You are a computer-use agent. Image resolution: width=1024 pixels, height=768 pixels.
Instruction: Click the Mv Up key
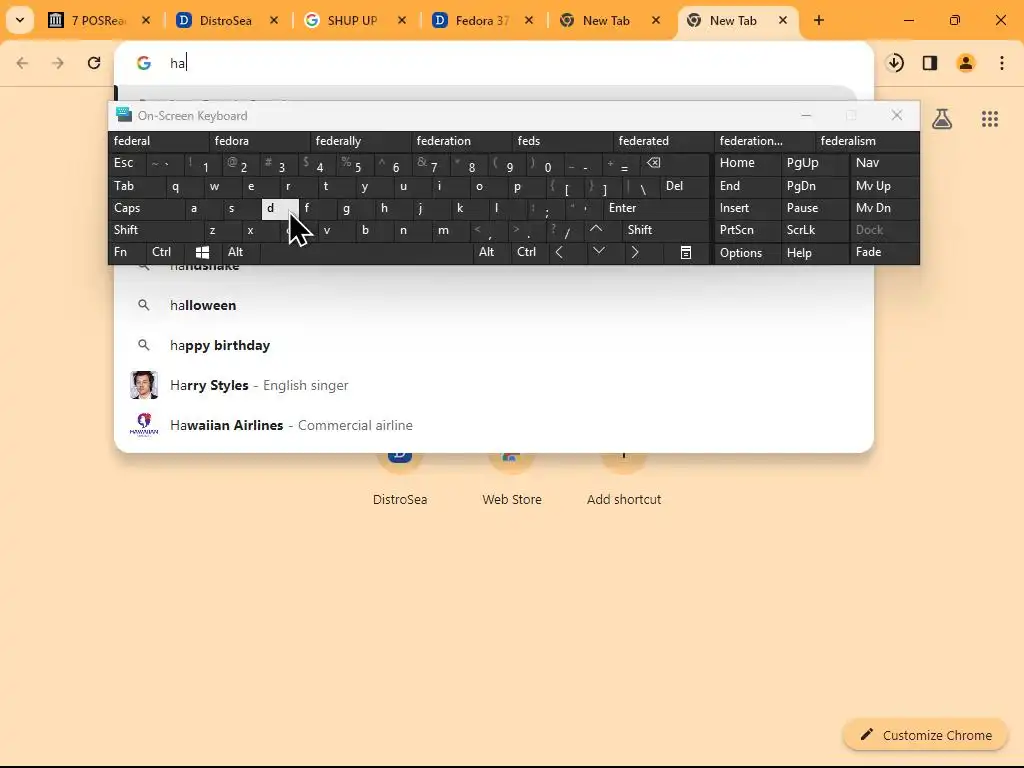click(884, 186)
